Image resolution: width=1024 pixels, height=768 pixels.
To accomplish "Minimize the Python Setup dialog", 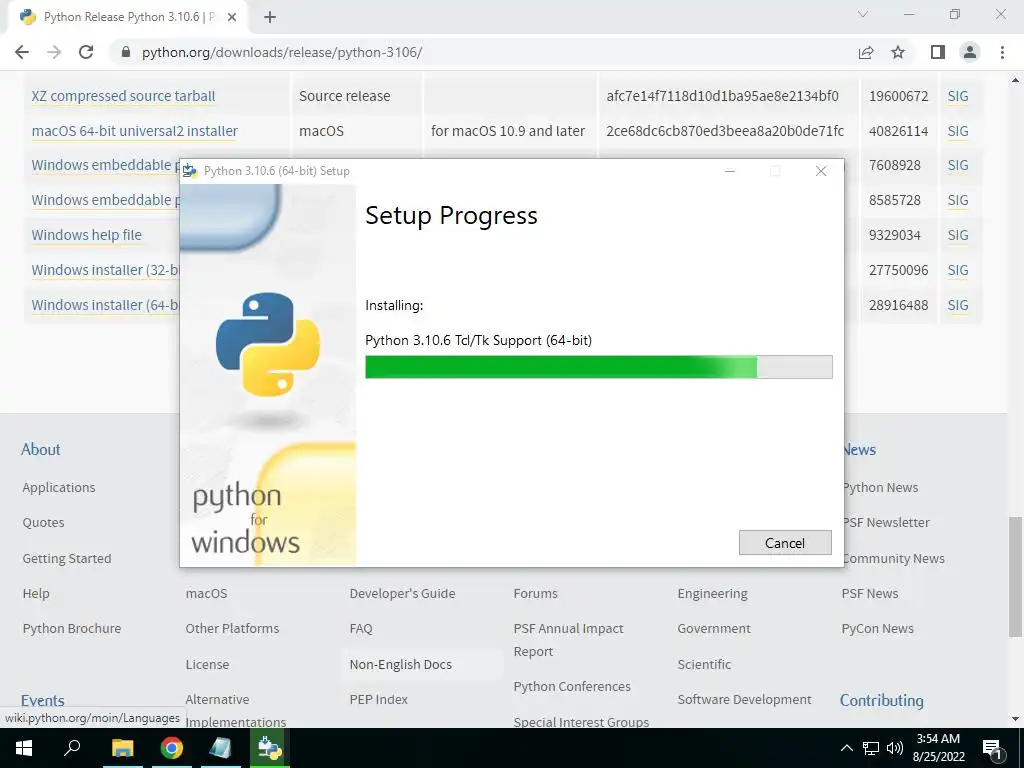I will pos(730,171).
